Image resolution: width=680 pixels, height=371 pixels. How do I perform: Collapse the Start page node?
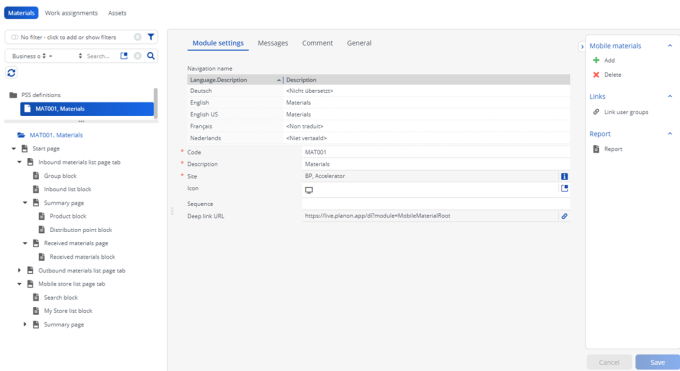13,149
